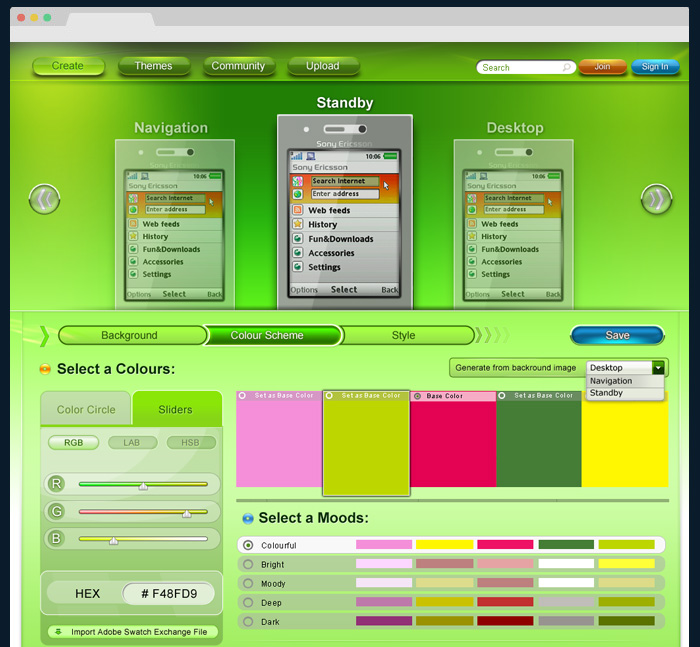Choose the Bright mood radio button
This screenshot has width=700, height=647.
pos(248,564)
